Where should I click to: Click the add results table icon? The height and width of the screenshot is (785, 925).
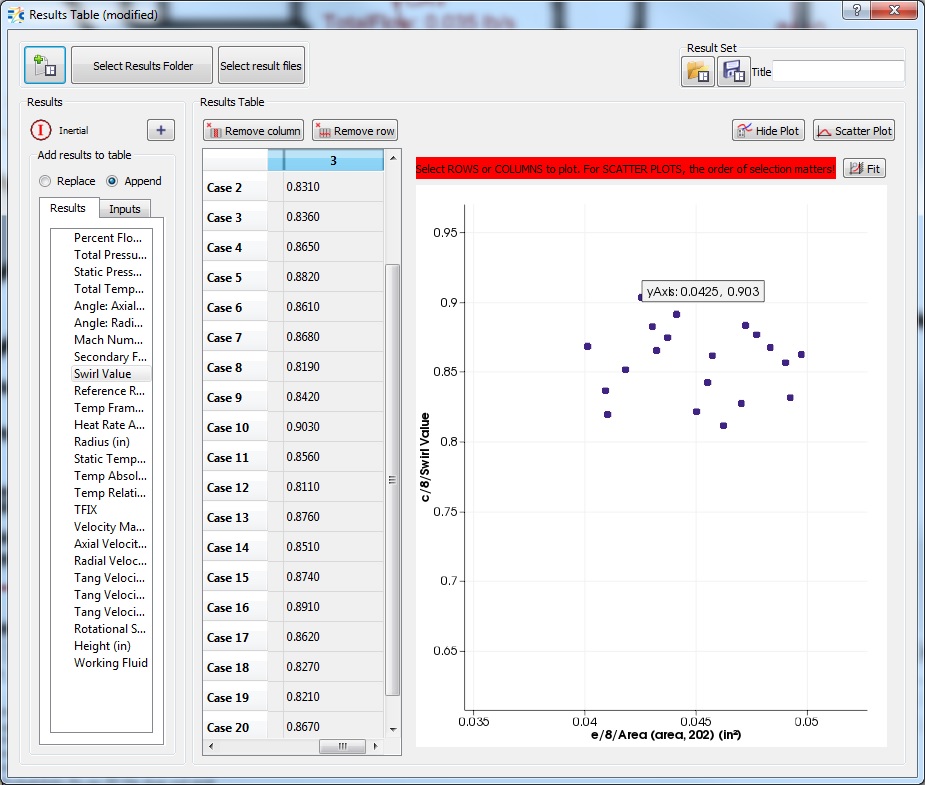click(45, 66)
